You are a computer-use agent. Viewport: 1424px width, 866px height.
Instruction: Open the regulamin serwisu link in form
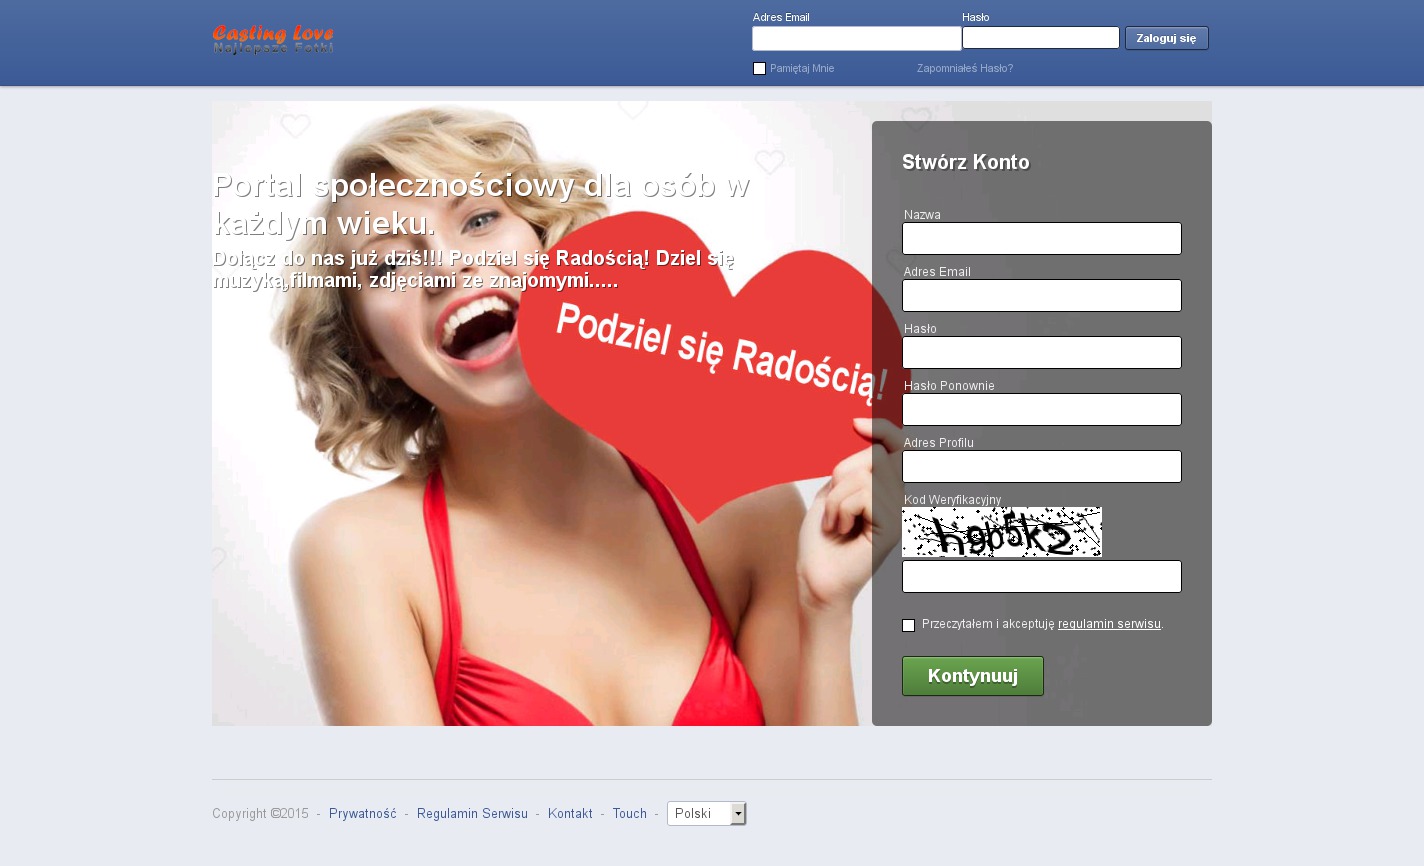pyautogui.click(x=1109, y=624)
